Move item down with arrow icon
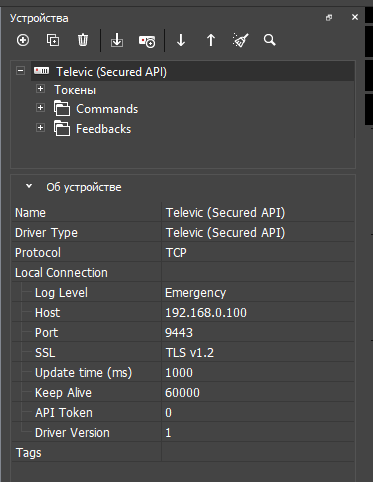373x482 pixels. (181, 40)
